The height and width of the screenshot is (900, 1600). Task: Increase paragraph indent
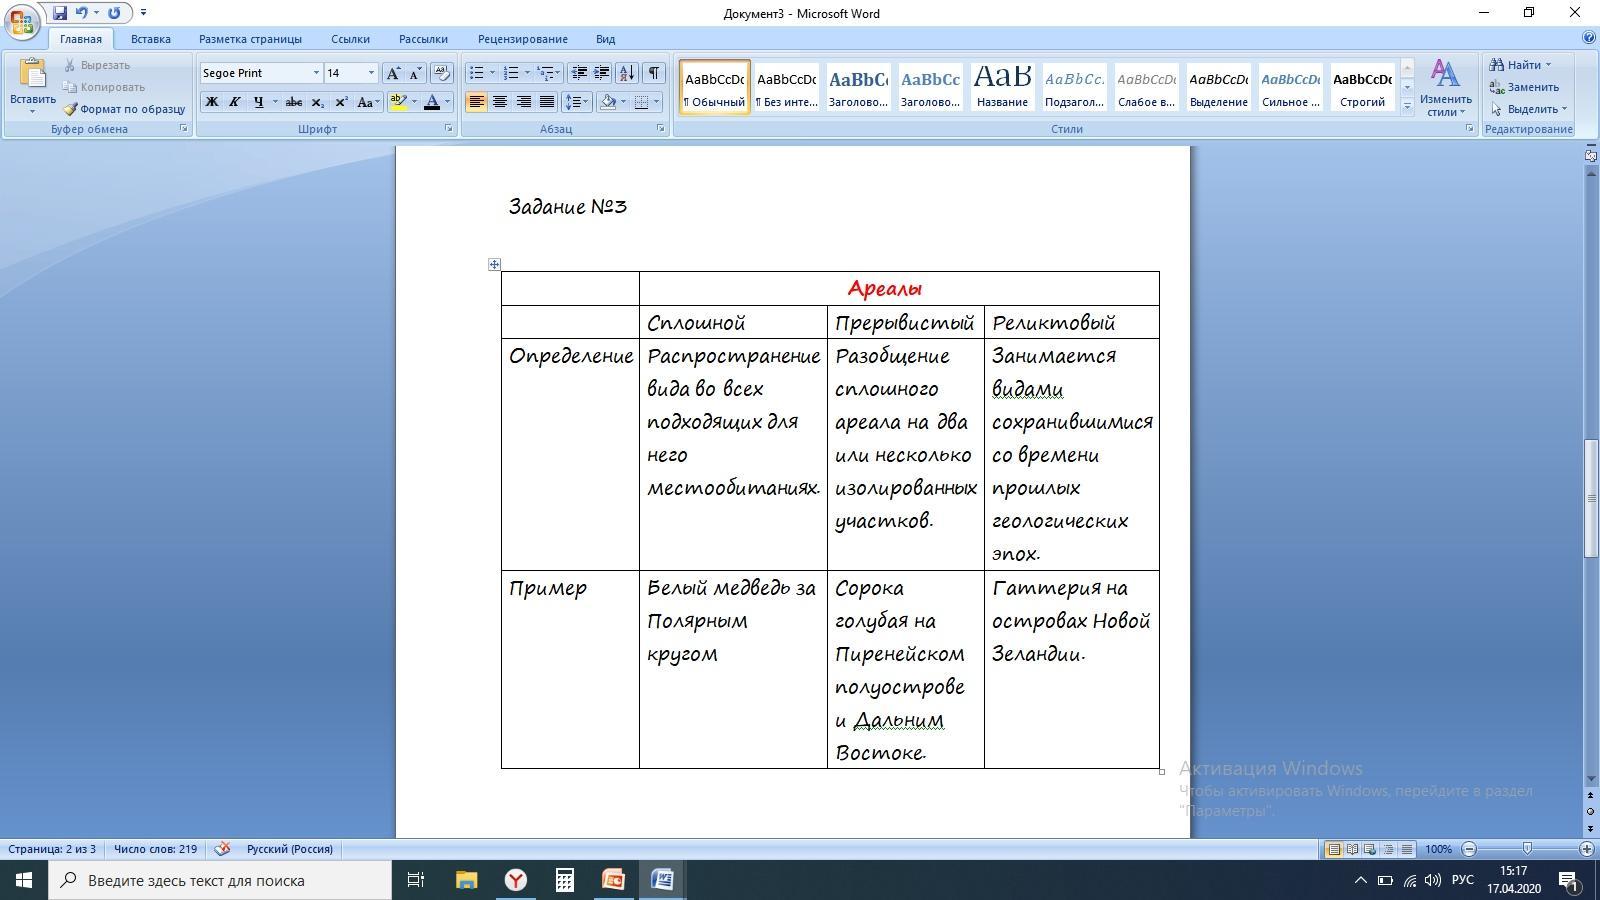click(x=602, y=73)
